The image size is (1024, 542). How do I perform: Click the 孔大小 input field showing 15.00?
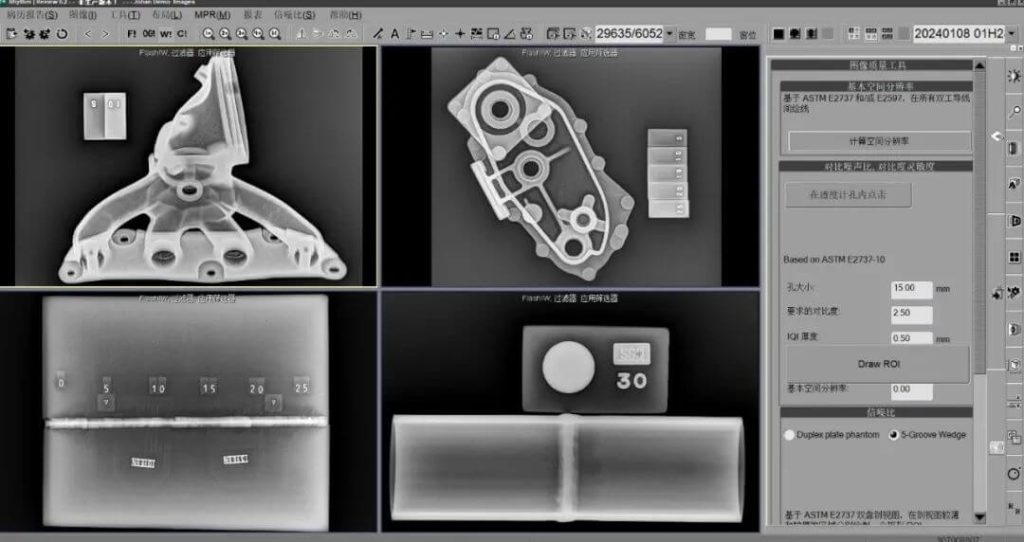911,289
